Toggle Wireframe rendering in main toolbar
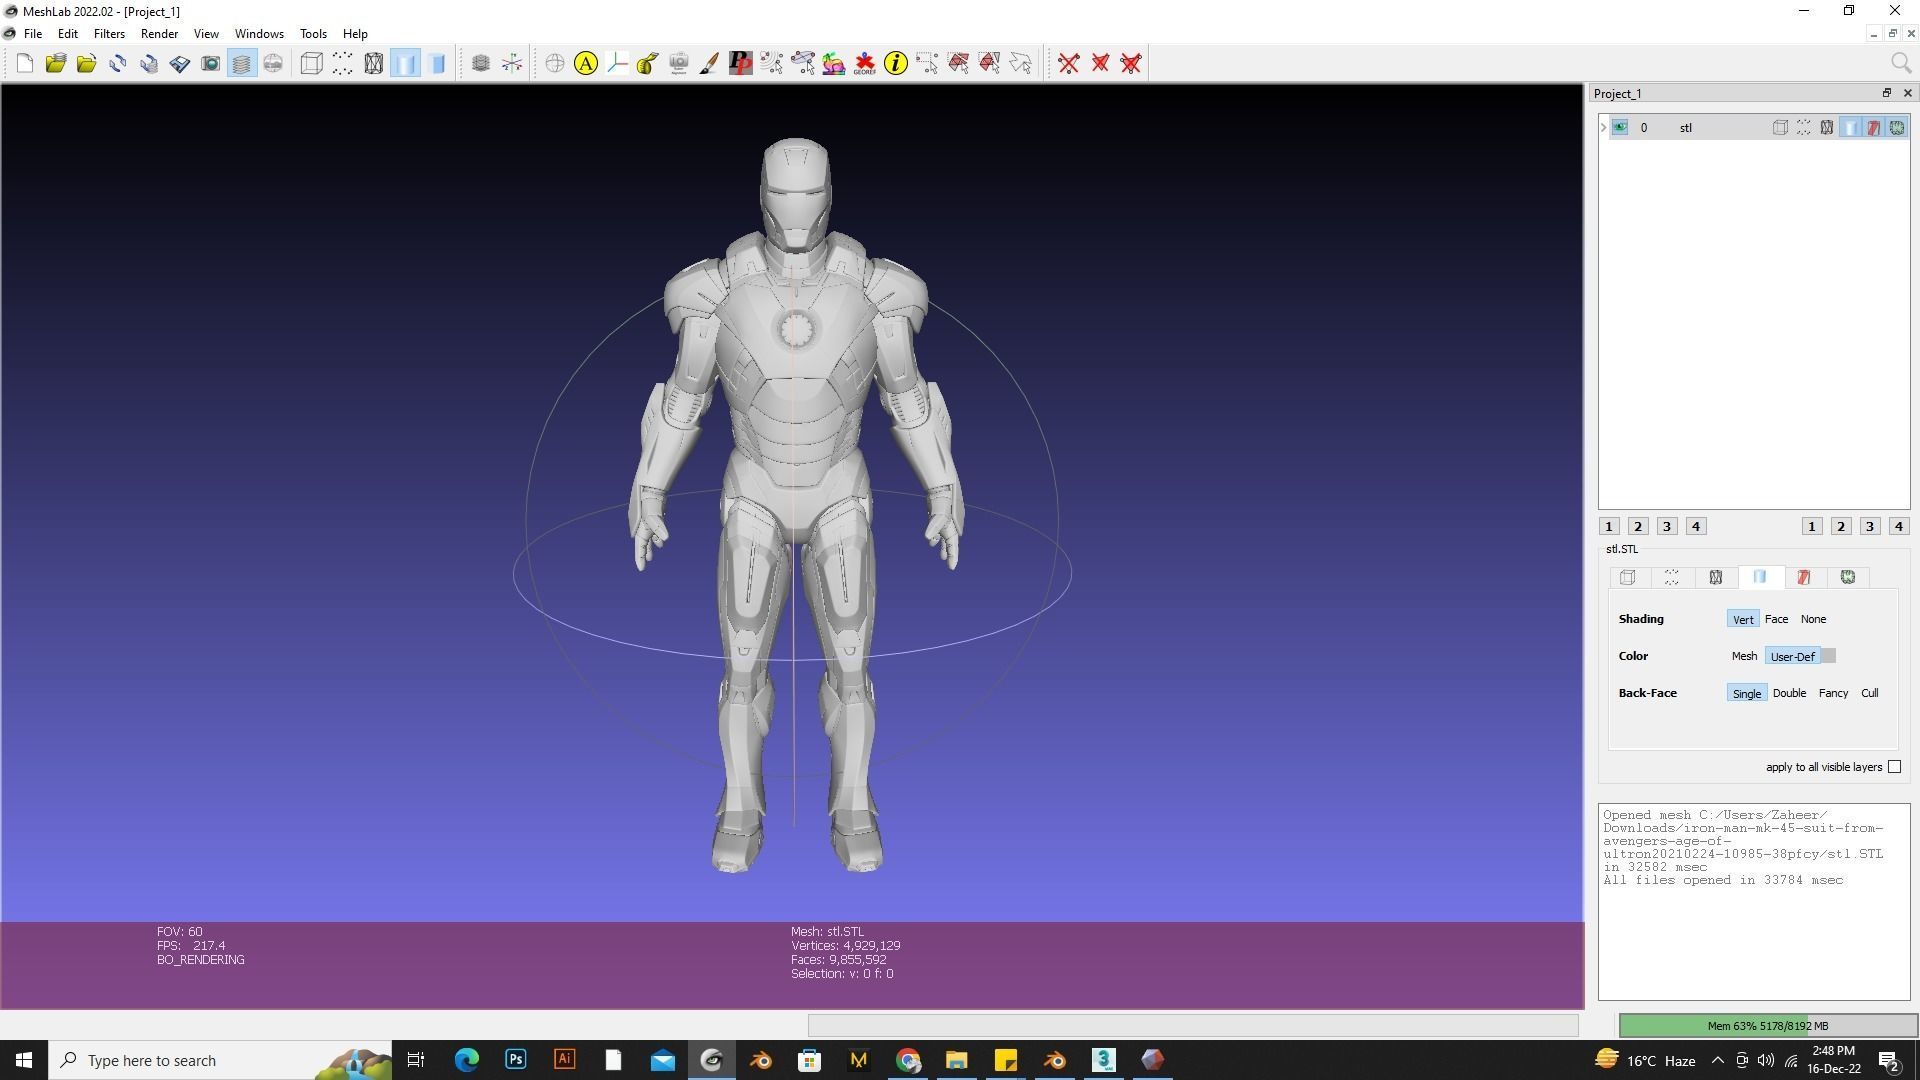 pyautogui.click(x=374, y=64)
